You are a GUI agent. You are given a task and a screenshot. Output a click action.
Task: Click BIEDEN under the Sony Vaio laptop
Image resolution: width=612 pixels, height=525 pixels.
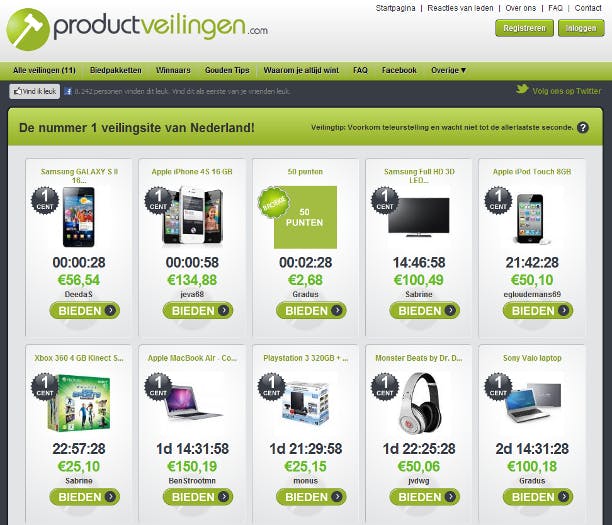(538, 497)
